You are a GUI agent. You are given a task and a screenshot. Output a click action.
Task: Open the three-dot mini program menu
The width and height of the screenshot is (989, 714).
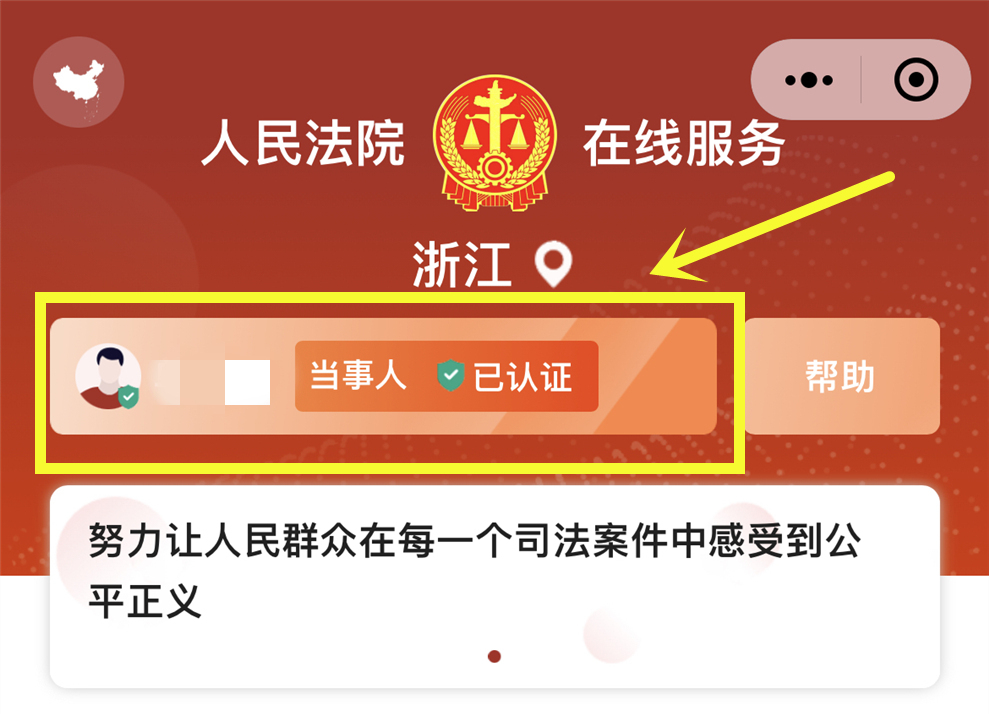tap(809, 80)
